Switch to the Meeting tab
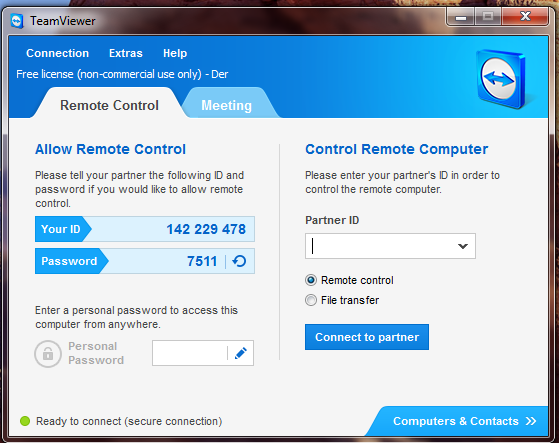This screenshot has width=559, height=443. [x=227, y=105]
